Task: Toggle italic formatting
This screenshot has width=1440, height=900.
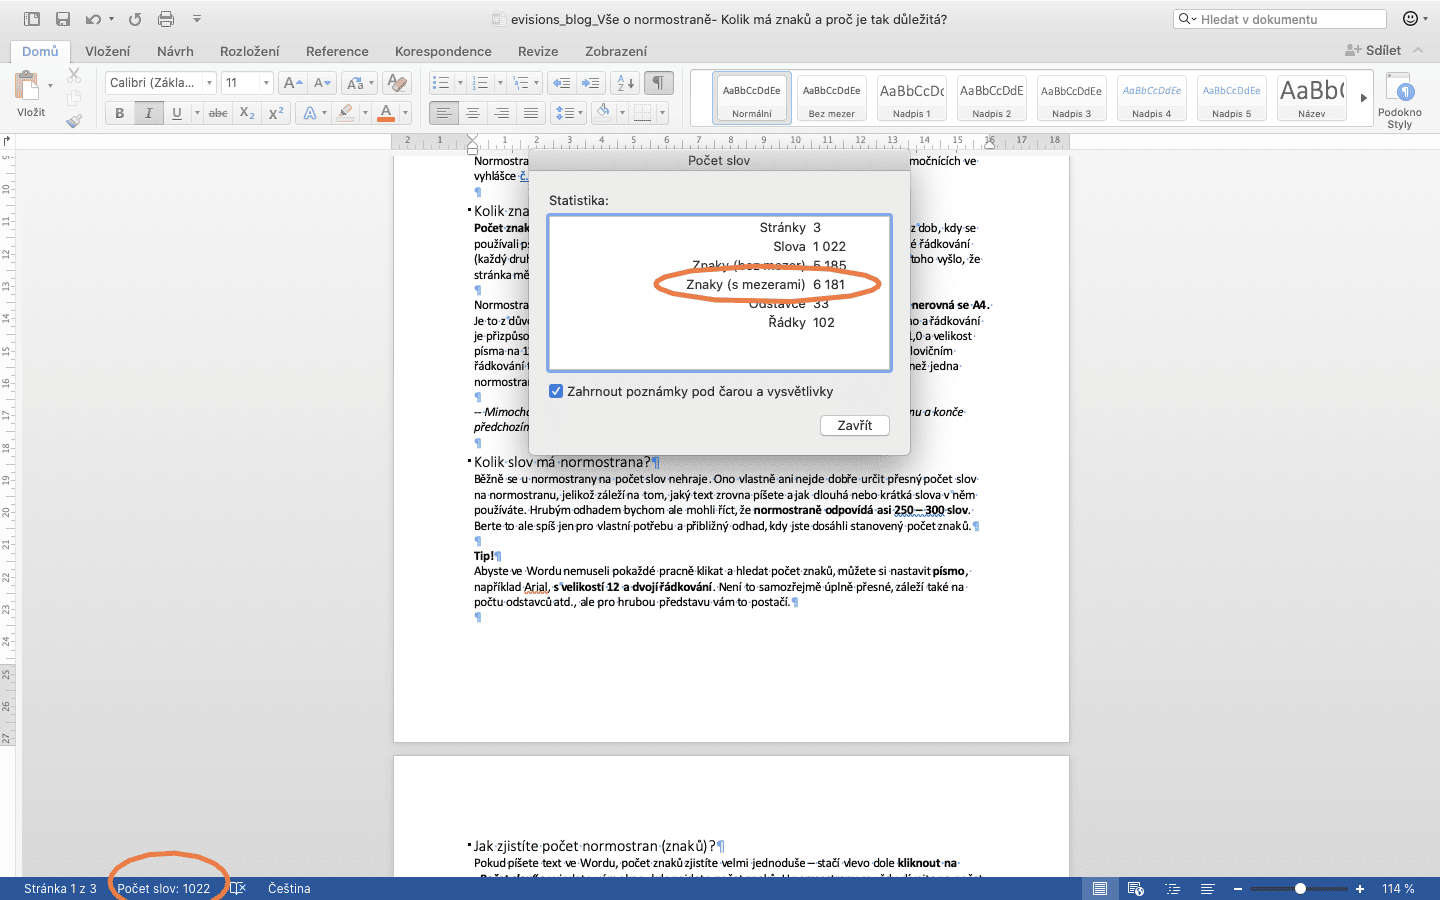Action: [x=148, y=113]
